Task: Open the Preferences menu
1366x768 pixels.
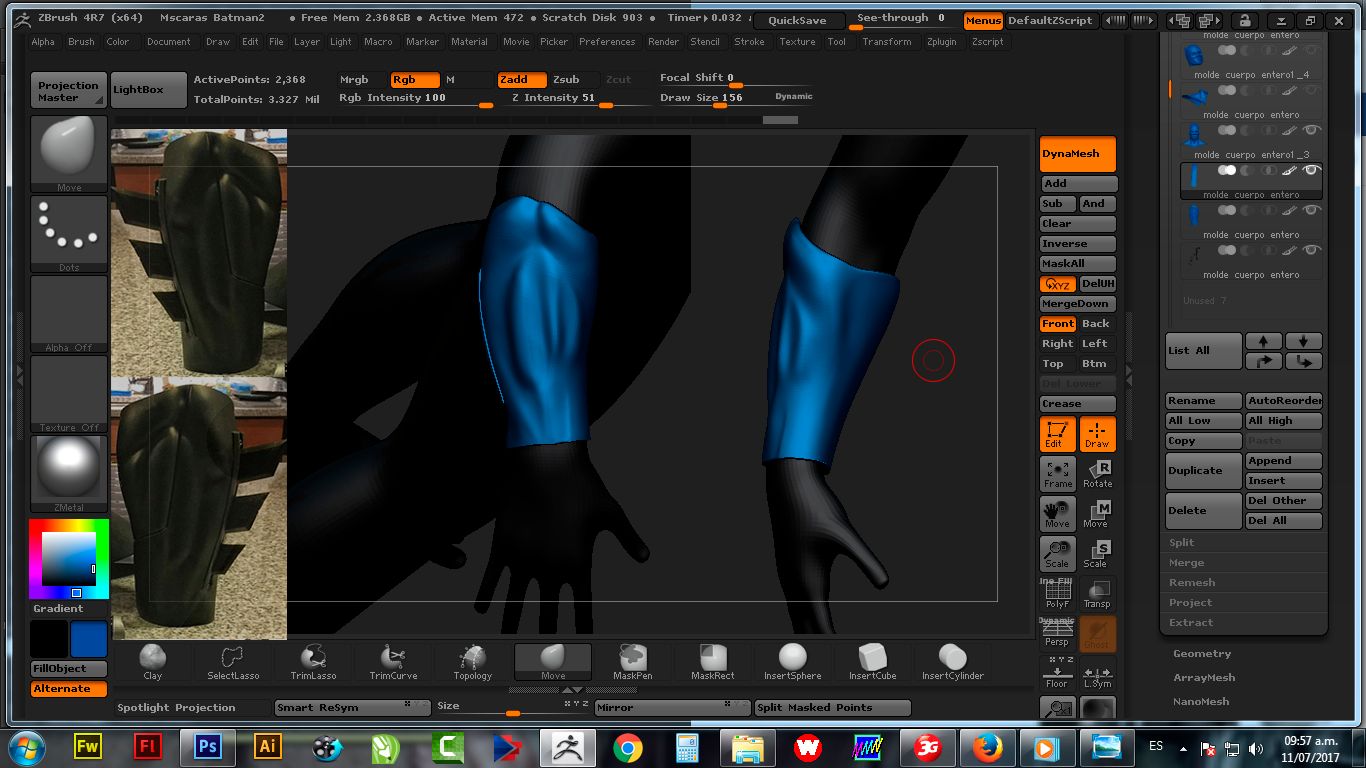Action: click(x=607, y=42)
